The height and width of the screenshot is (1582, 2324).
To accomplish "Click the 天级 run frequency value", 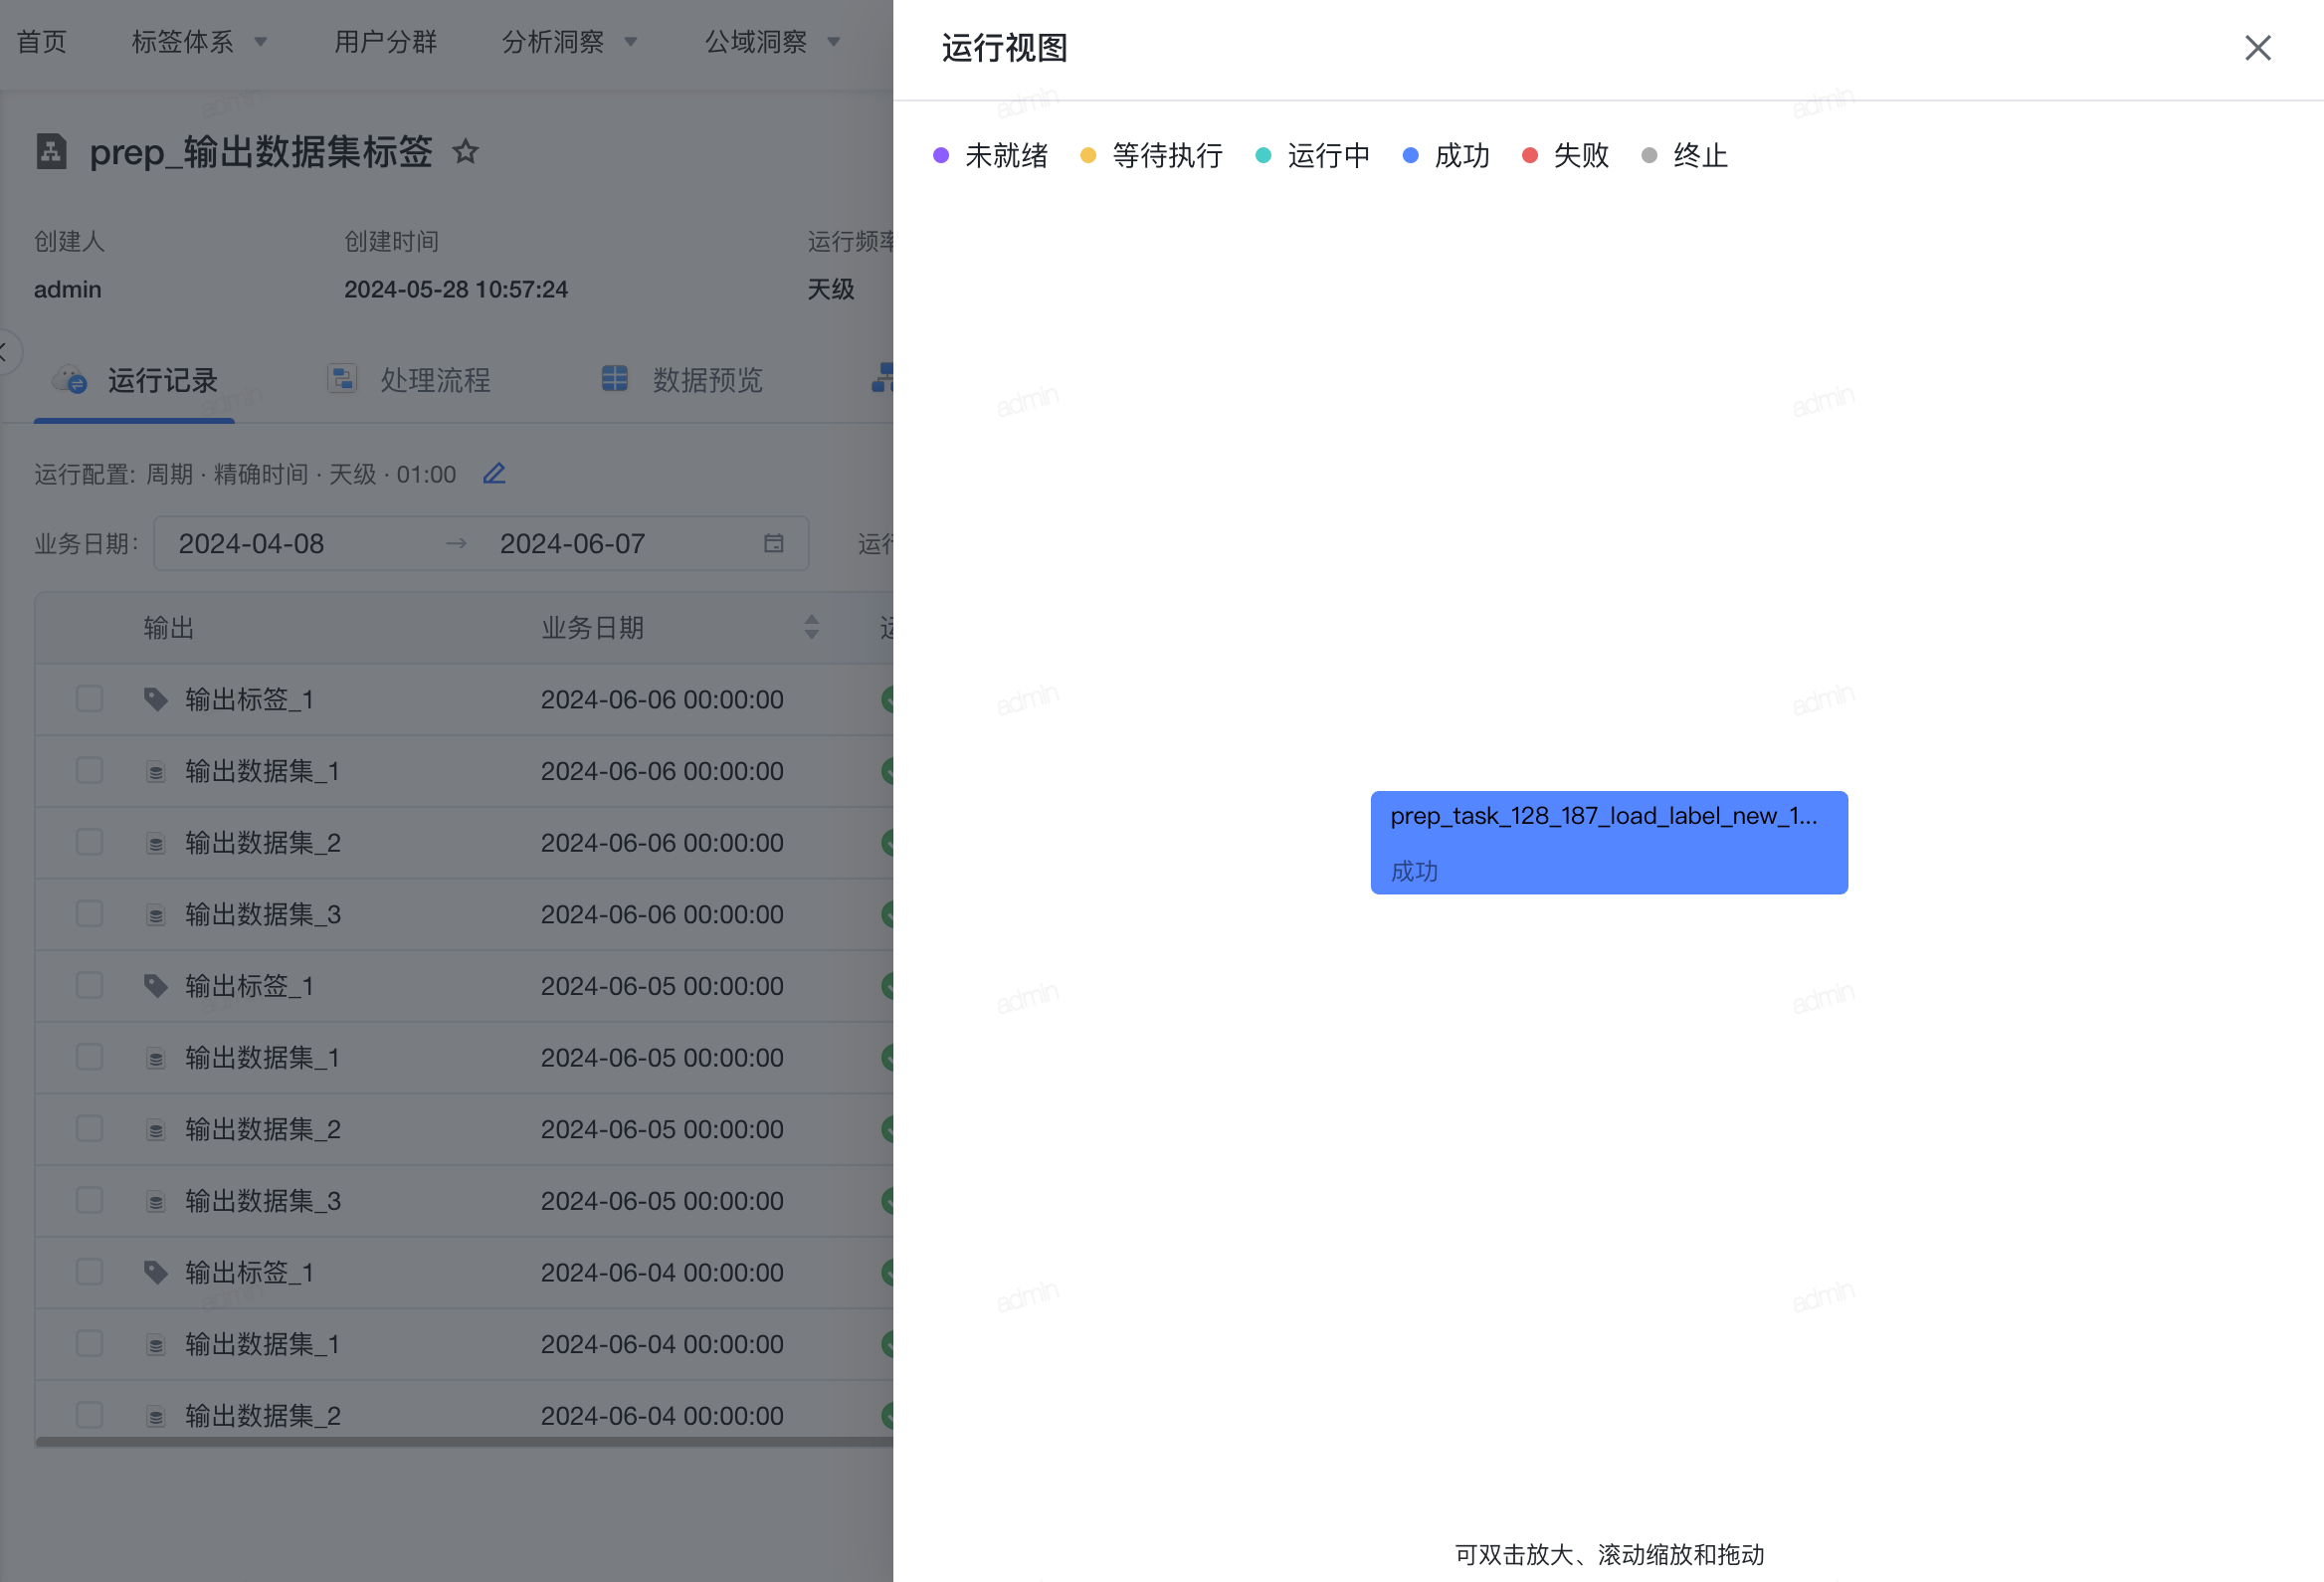I will point(830,290).
